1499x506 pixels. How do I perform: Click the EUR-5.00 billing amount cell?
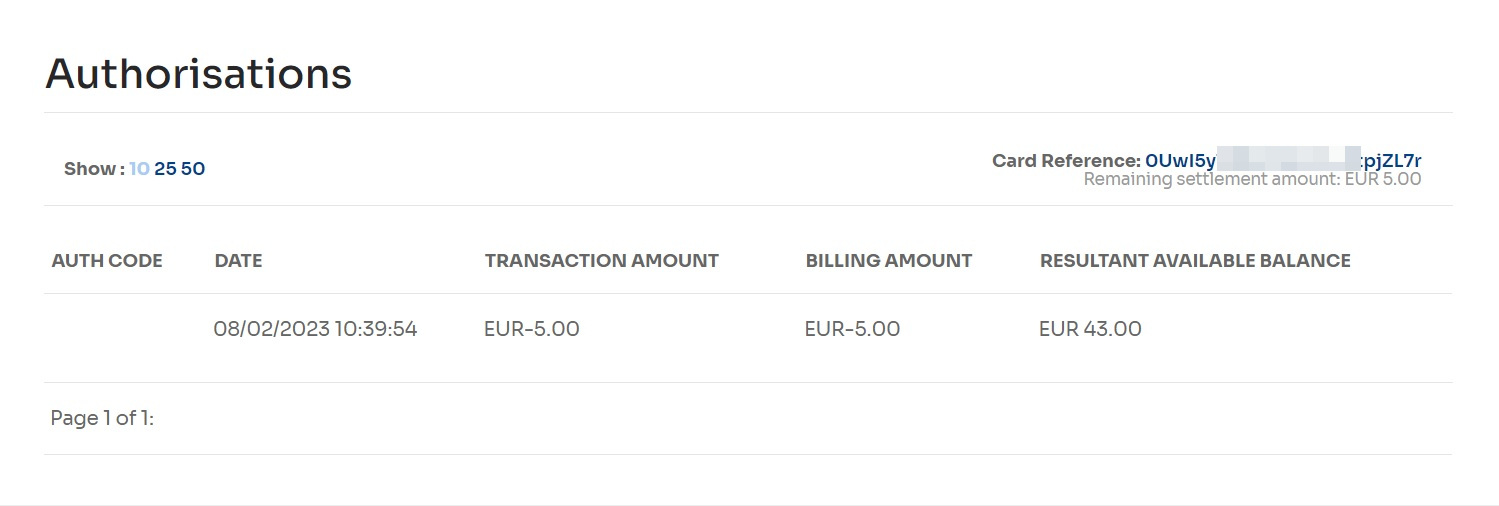(x=852, y=329)
